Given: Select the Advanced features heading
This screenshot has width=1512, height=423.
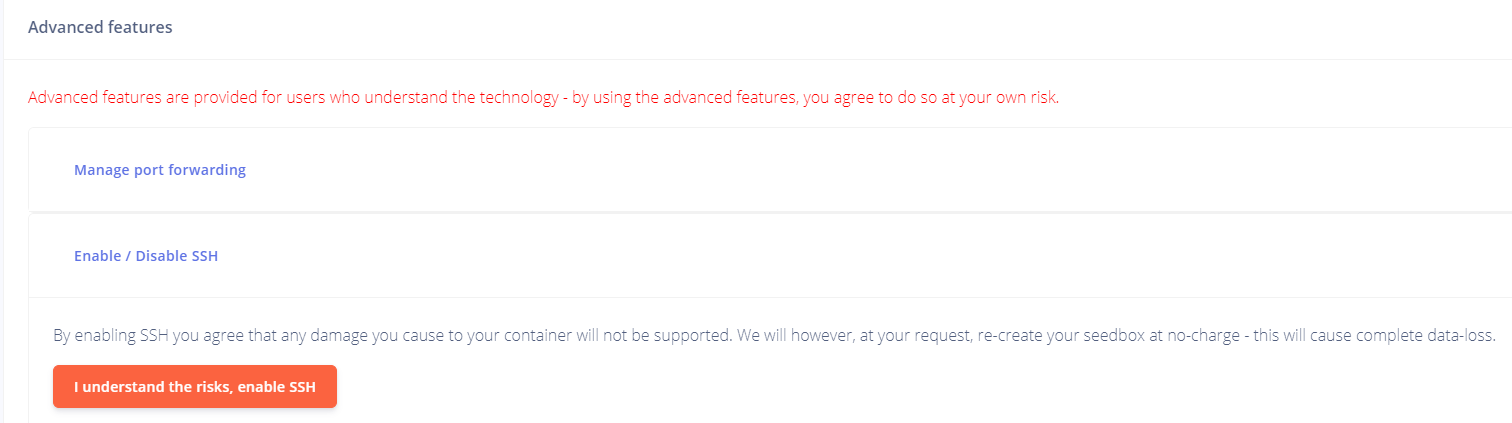Looking at the screenshot, I should [100, 27].
